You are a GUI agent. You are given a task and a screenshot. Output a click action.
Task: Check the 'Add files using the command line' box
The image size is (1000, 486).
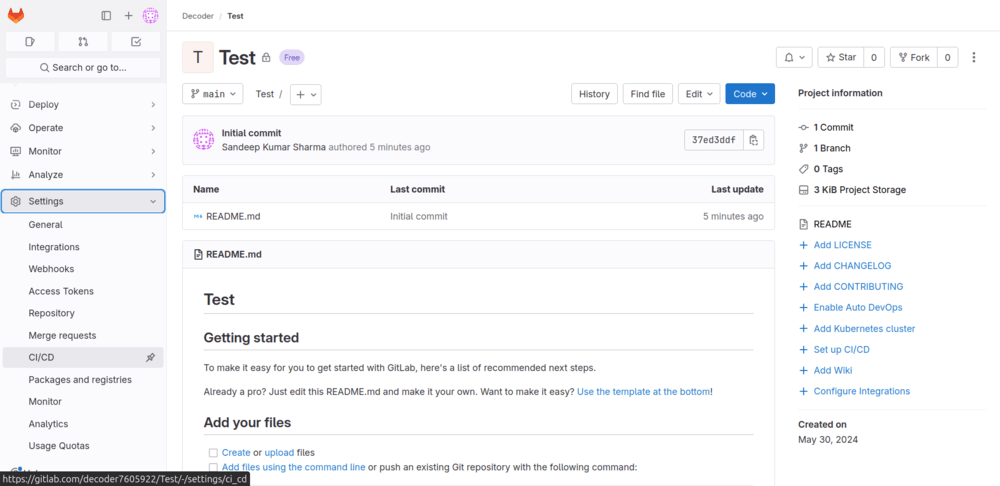point(213,467)
